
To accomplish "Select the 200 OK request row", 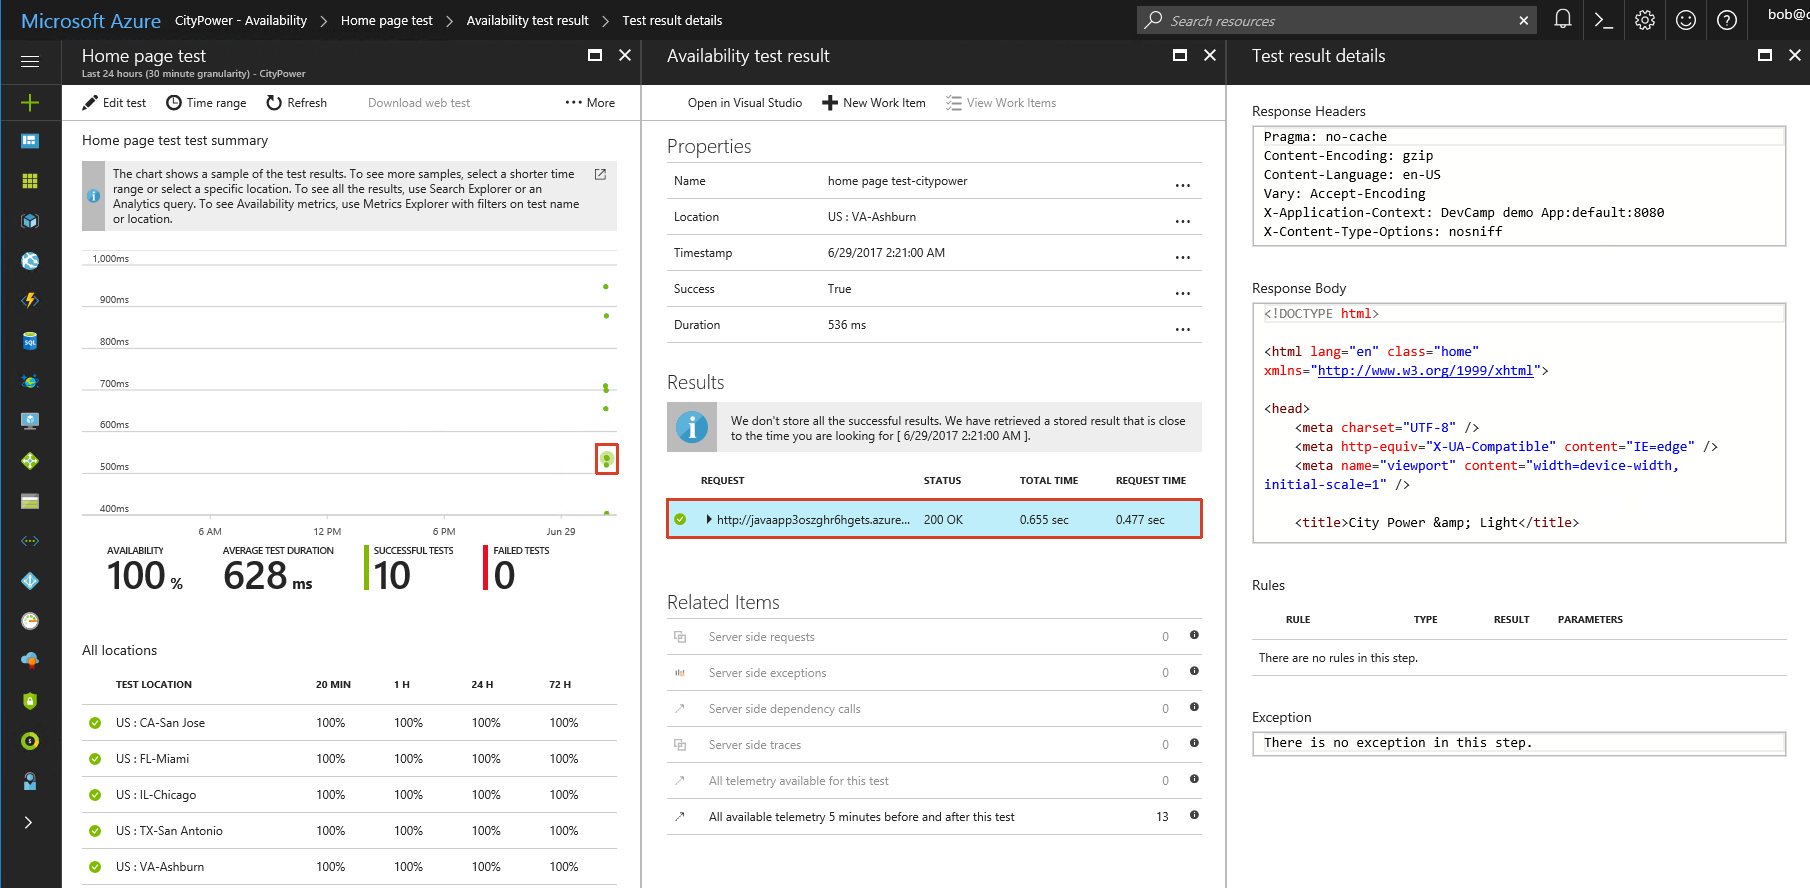I will point(934,519).
